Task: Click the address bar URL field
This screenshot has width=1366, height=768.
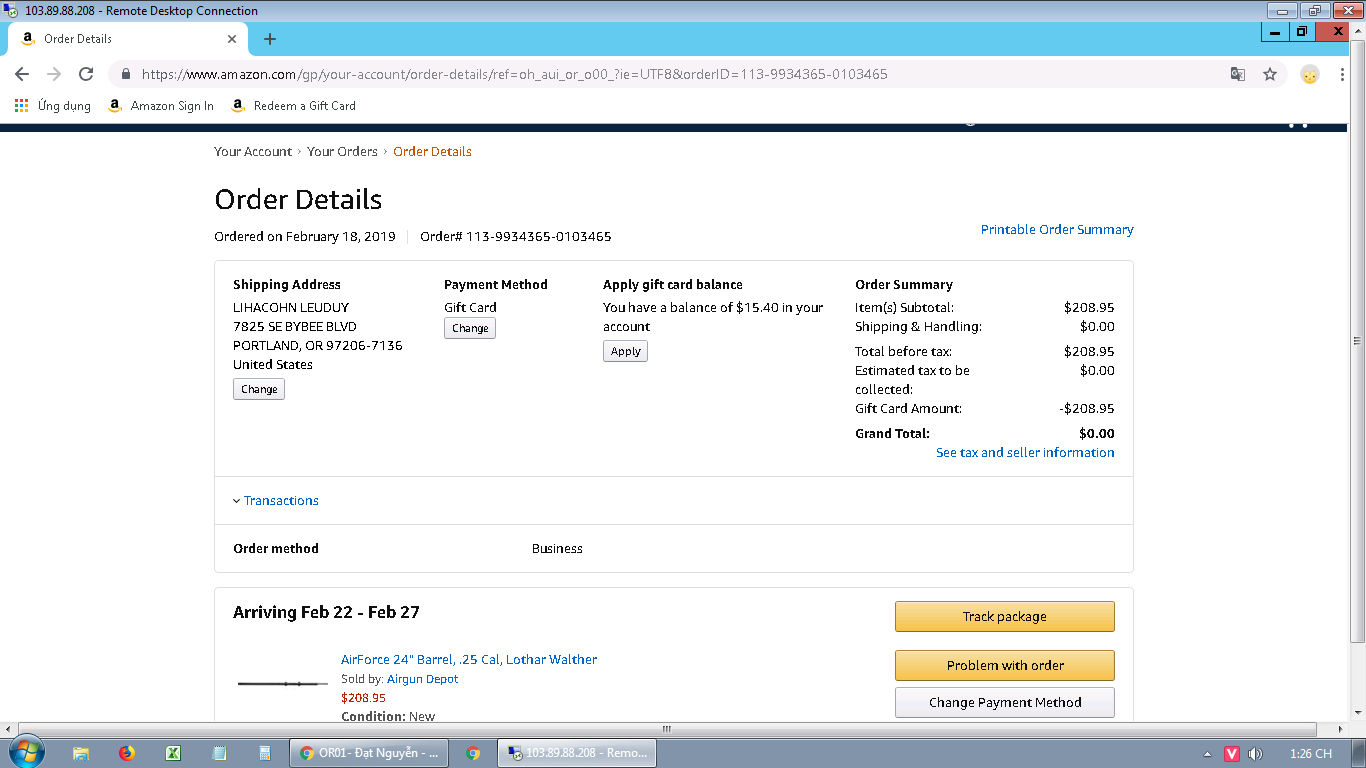Action: tap(600, 74)
